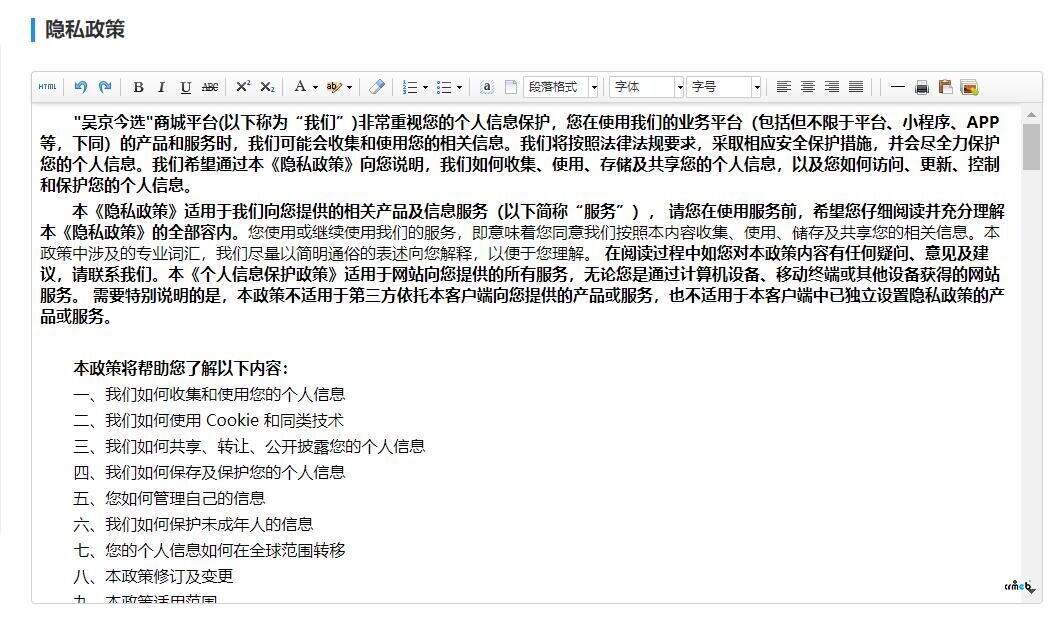Undo the last edit
Image resolution: width=1051 pixels, height=619 pixels.
pyautogui.click(x=80, y=87)
